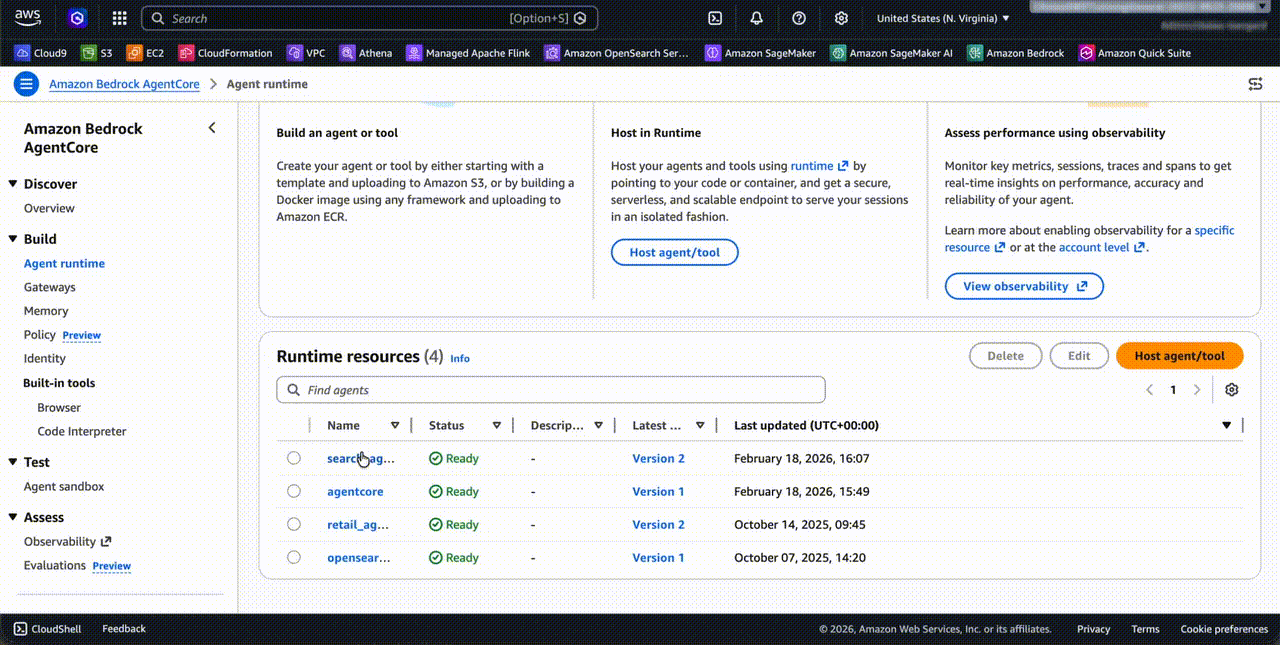The image size is (1280, 645).
Task: Open EC2 shortcut in favorites bar
Action: point(146,53)
